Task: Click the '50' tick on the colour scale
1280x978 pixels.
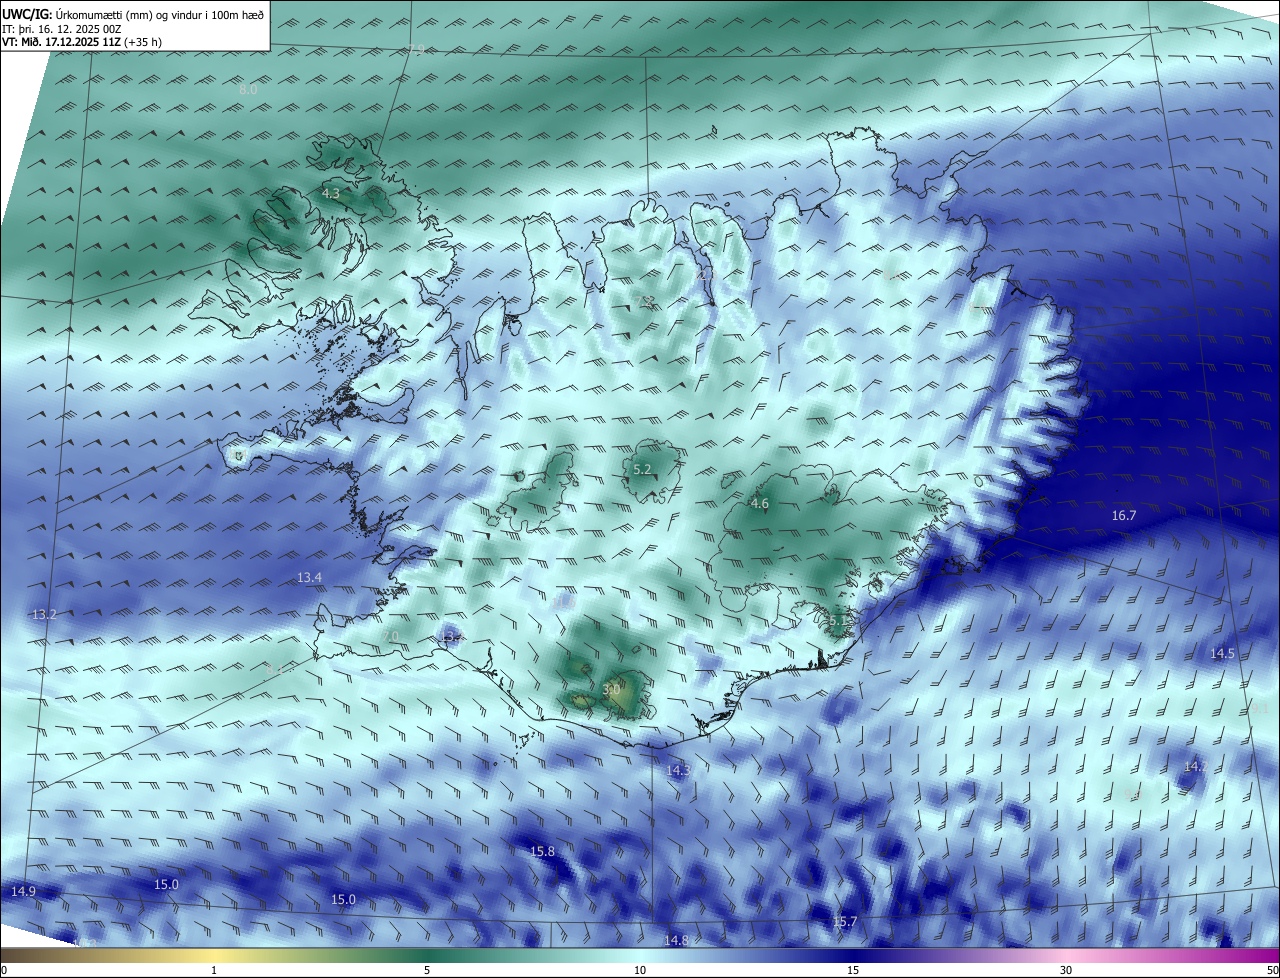Action: (1272, 970)
